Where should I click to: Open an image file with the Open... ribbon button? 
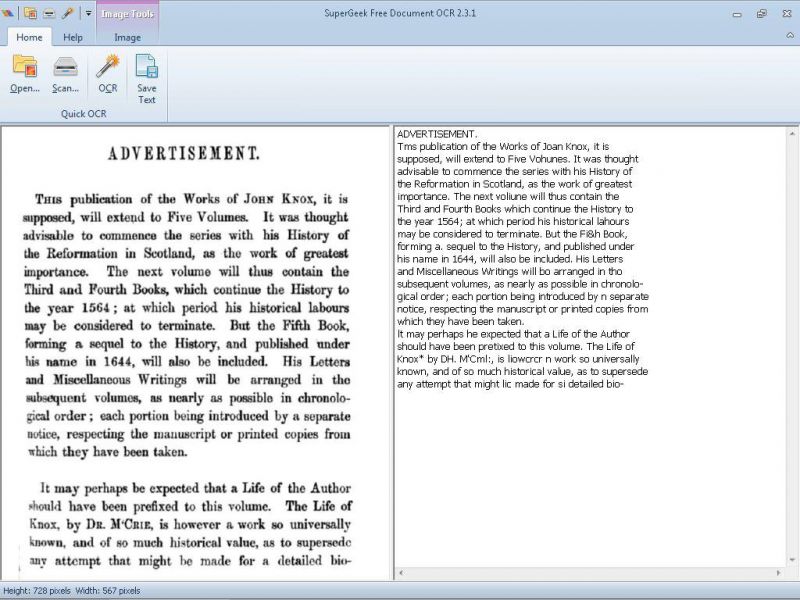24,74
